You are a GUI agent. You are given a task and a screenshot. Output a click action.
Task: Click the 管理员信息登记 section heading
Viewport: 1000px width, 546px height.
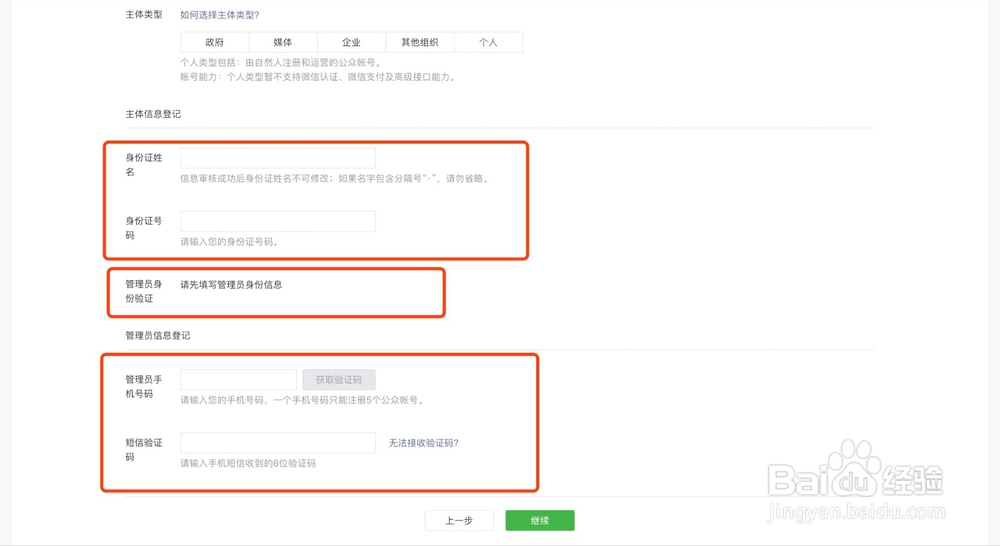pos(158,336)
